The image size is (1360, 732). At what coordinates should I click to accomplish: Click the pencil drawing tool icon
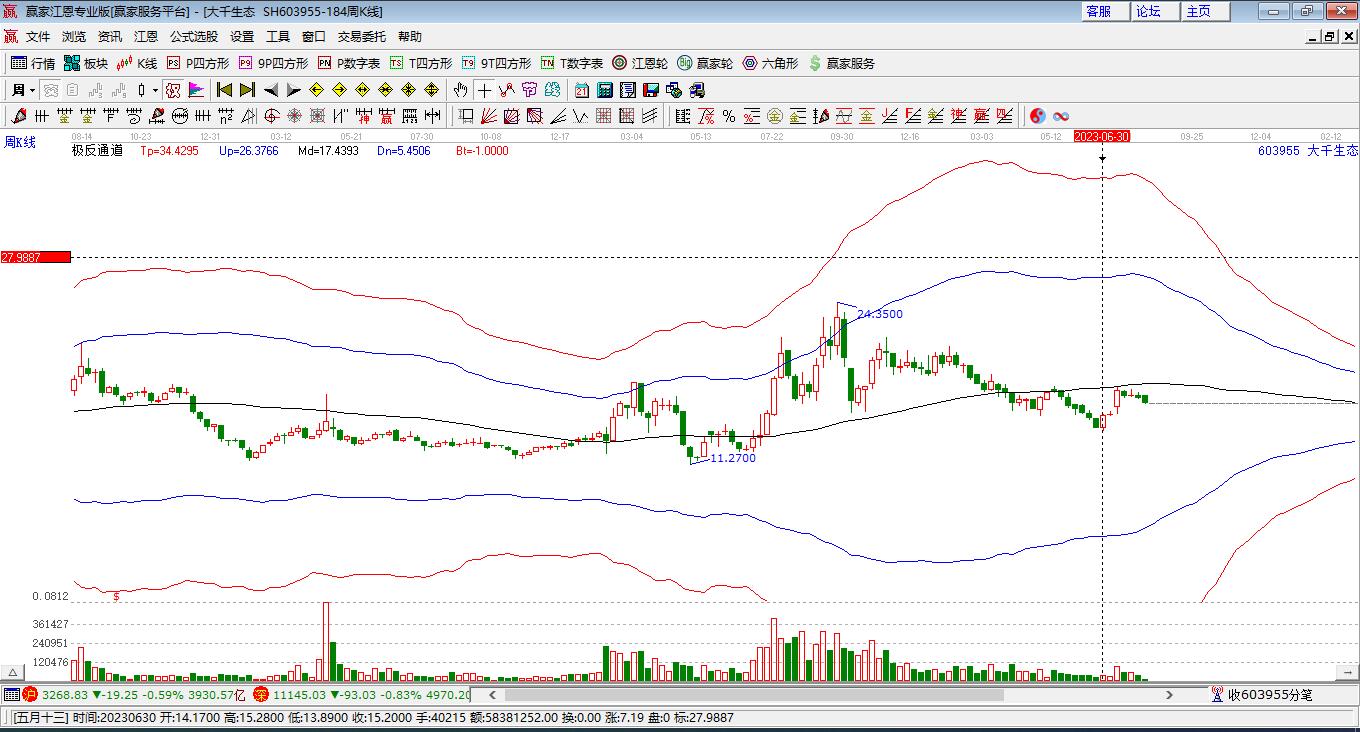[x=17, y=116]
